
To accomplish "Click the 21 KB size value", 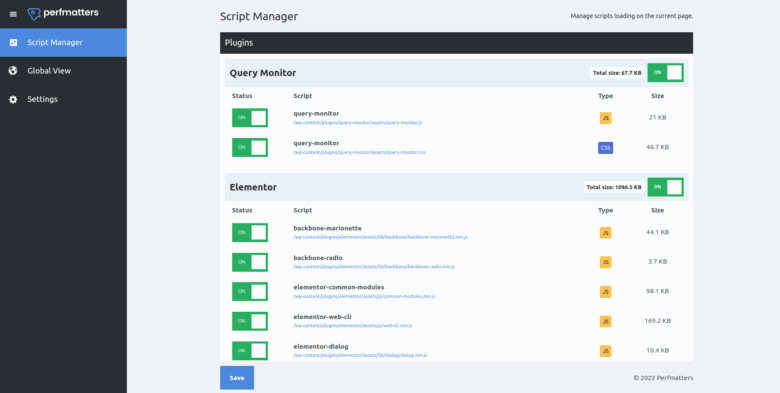I will [658, 118].
